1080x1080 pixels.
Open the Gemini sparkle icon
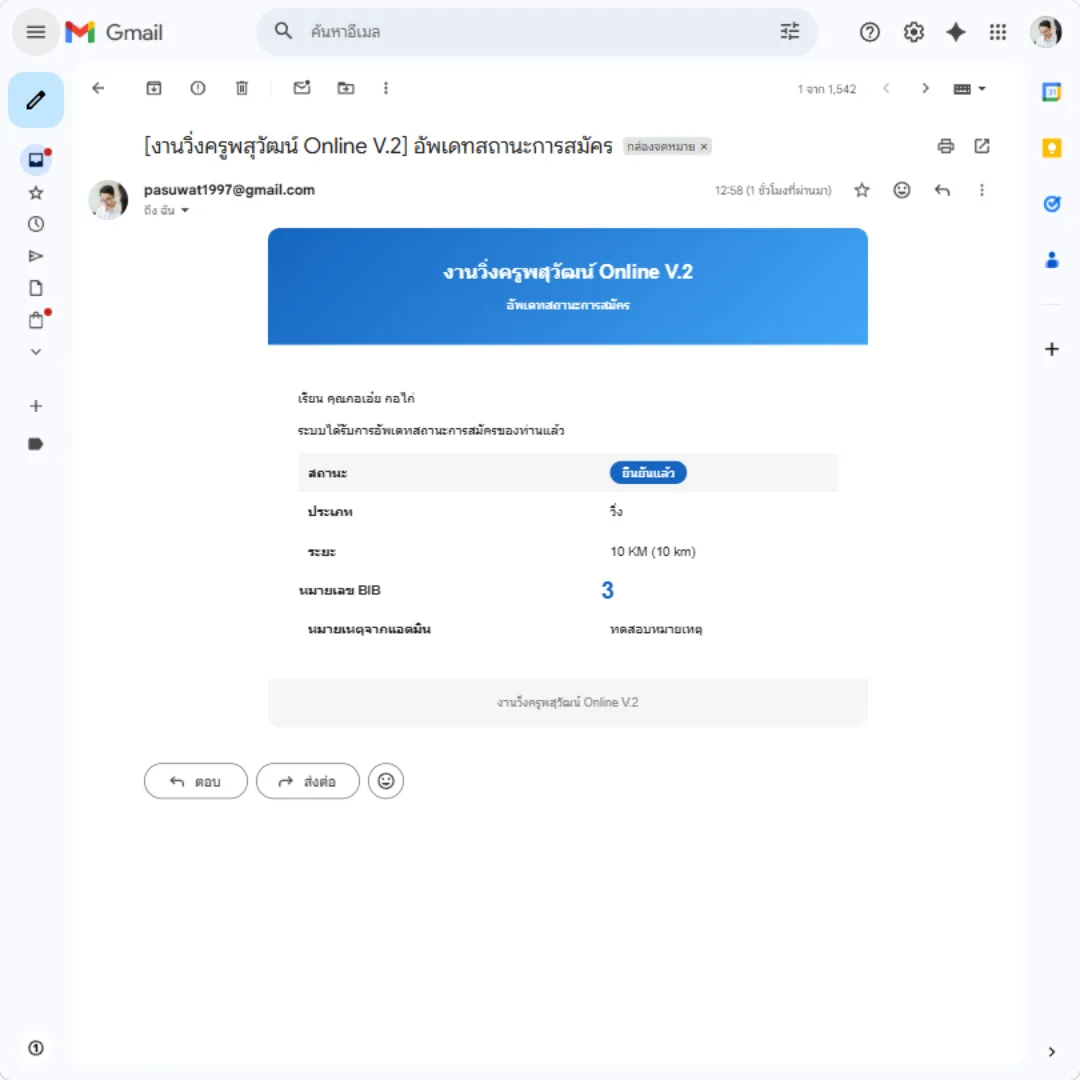pos(956,32)
